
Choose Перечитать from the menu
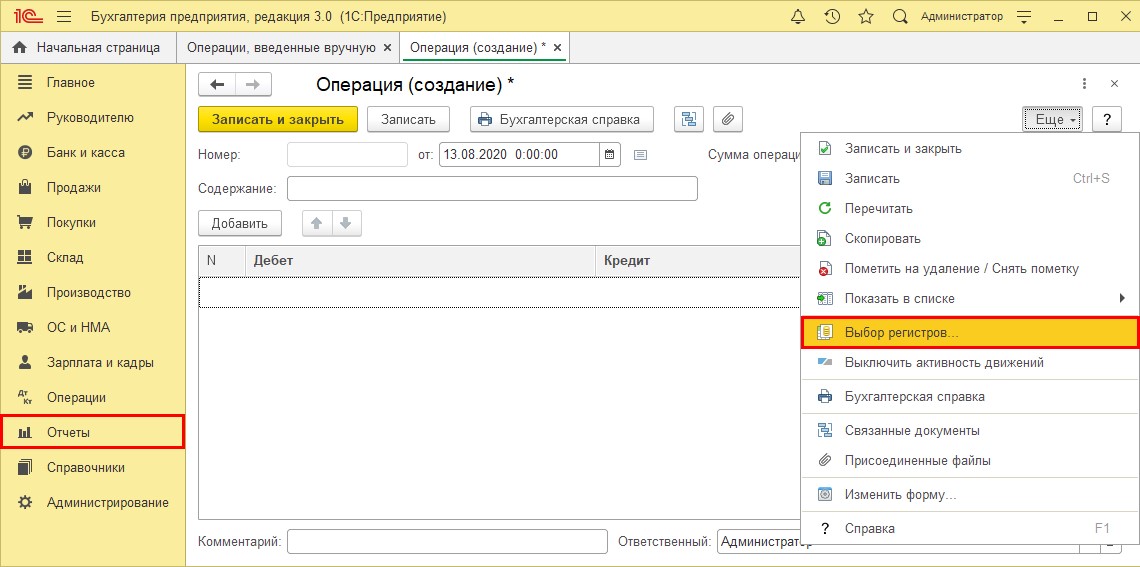(x=969, y=209)
